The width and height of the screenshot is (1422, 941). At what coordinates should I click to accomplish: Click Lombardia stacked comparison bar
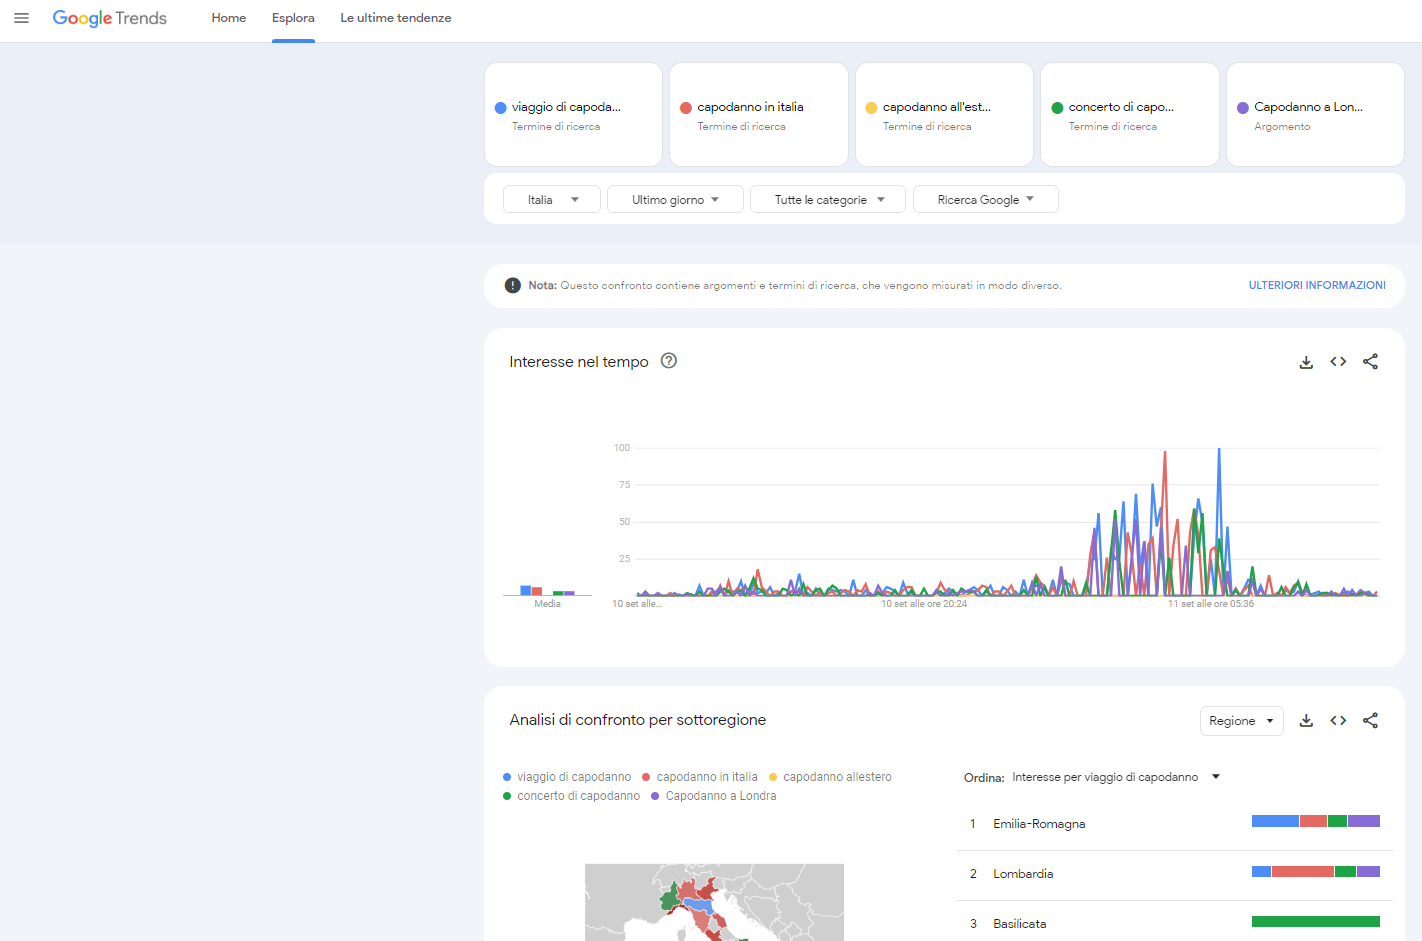click(1316, 871)
